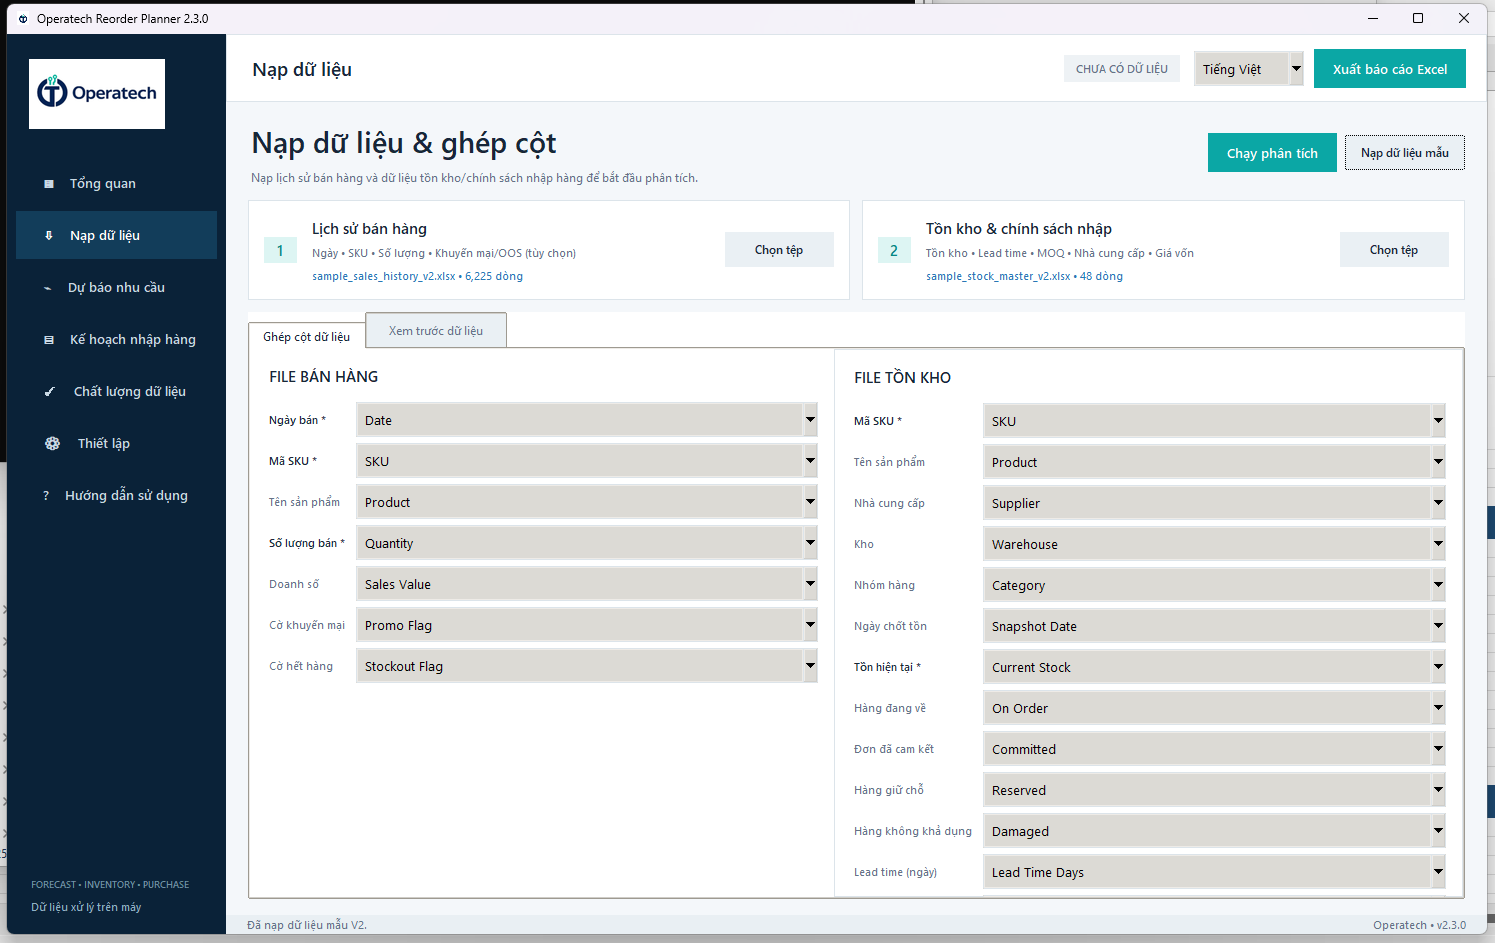Click Xuất báo cáo Excel button
Screen dimensions: 1495x943
tap(1390, 69)
